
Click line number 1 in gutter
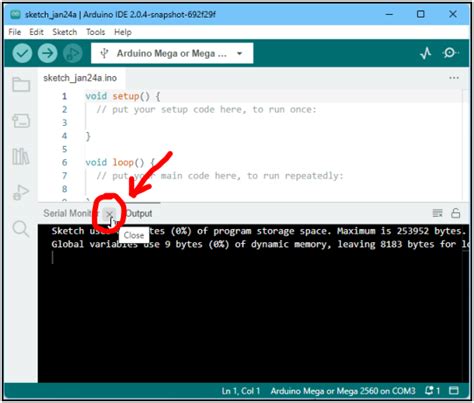(64, 96)
